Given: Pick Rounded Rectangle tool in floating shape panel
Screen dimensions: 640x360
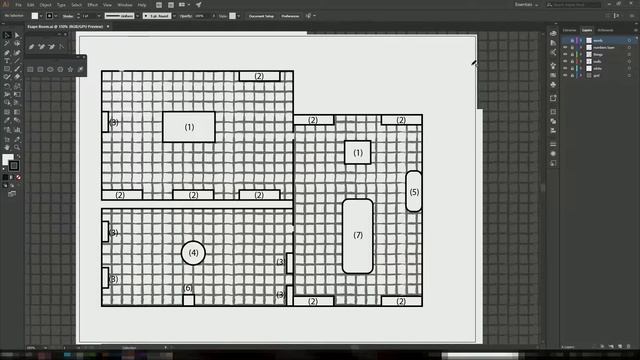Looking at the screenshot, I should tap(40, 69).
